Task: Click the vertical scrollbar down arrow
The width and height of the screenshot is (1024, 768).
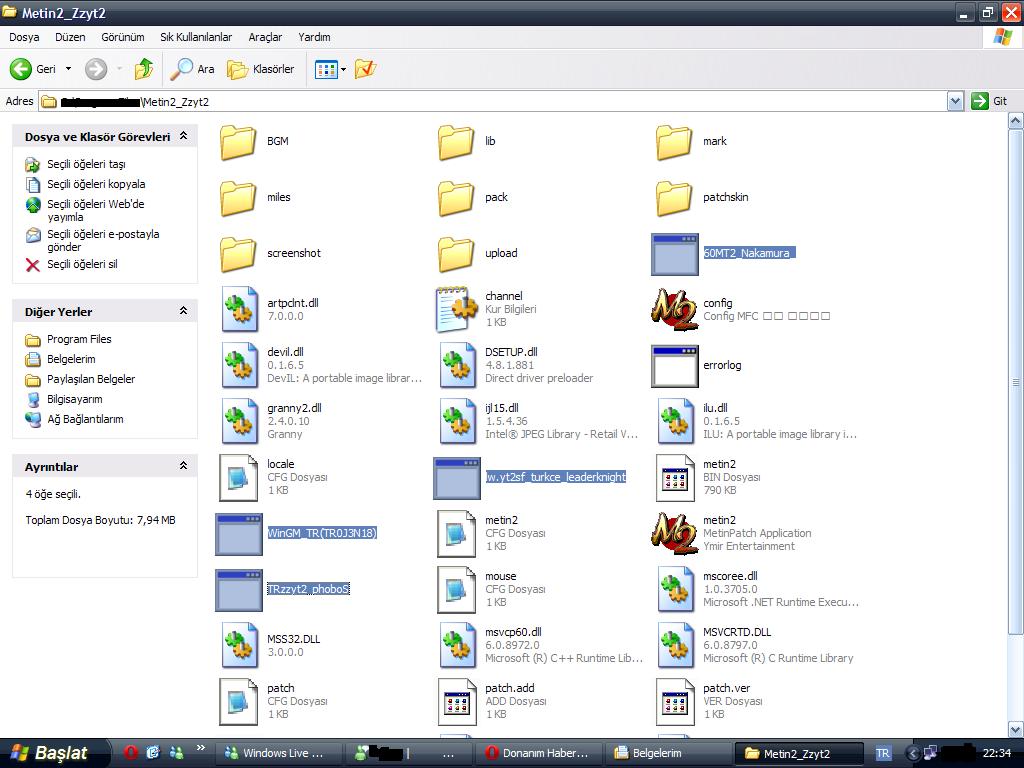Action: 1016,729
